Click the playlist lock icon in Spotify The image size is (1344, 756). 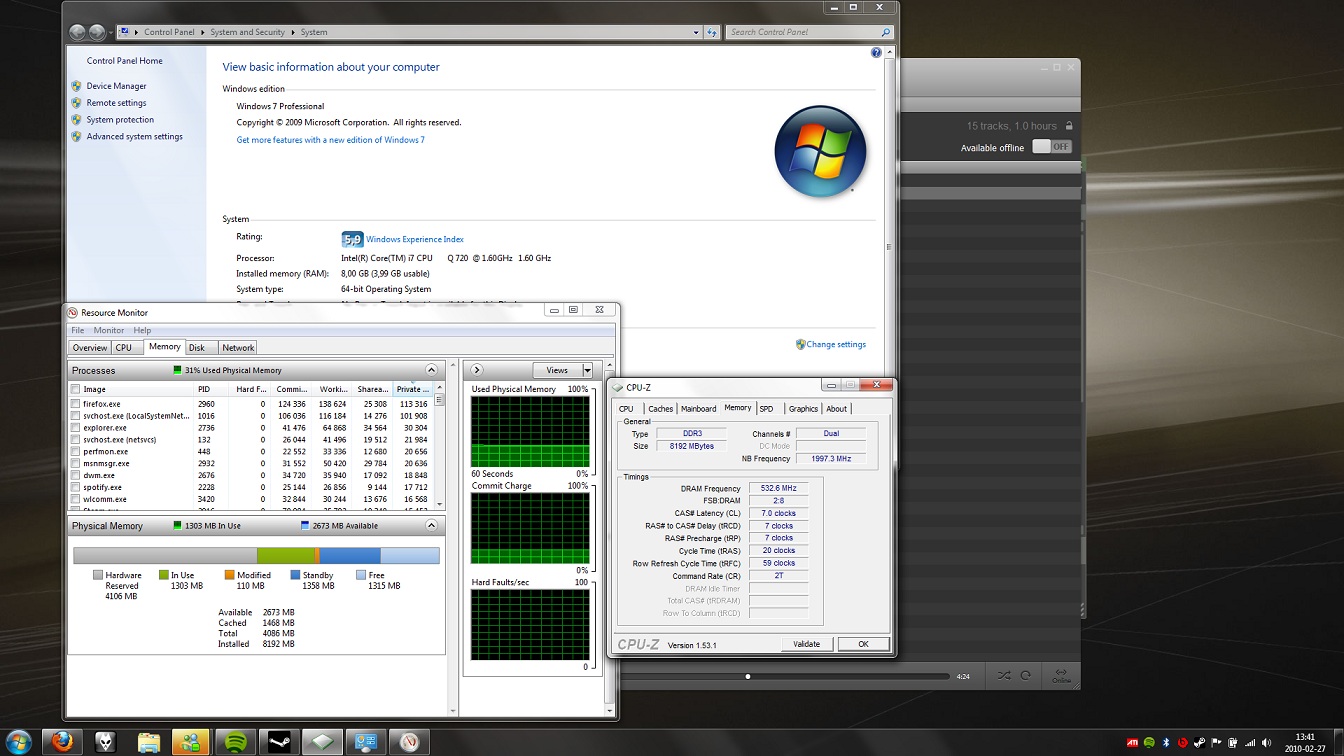click(x=1069, y=126)
